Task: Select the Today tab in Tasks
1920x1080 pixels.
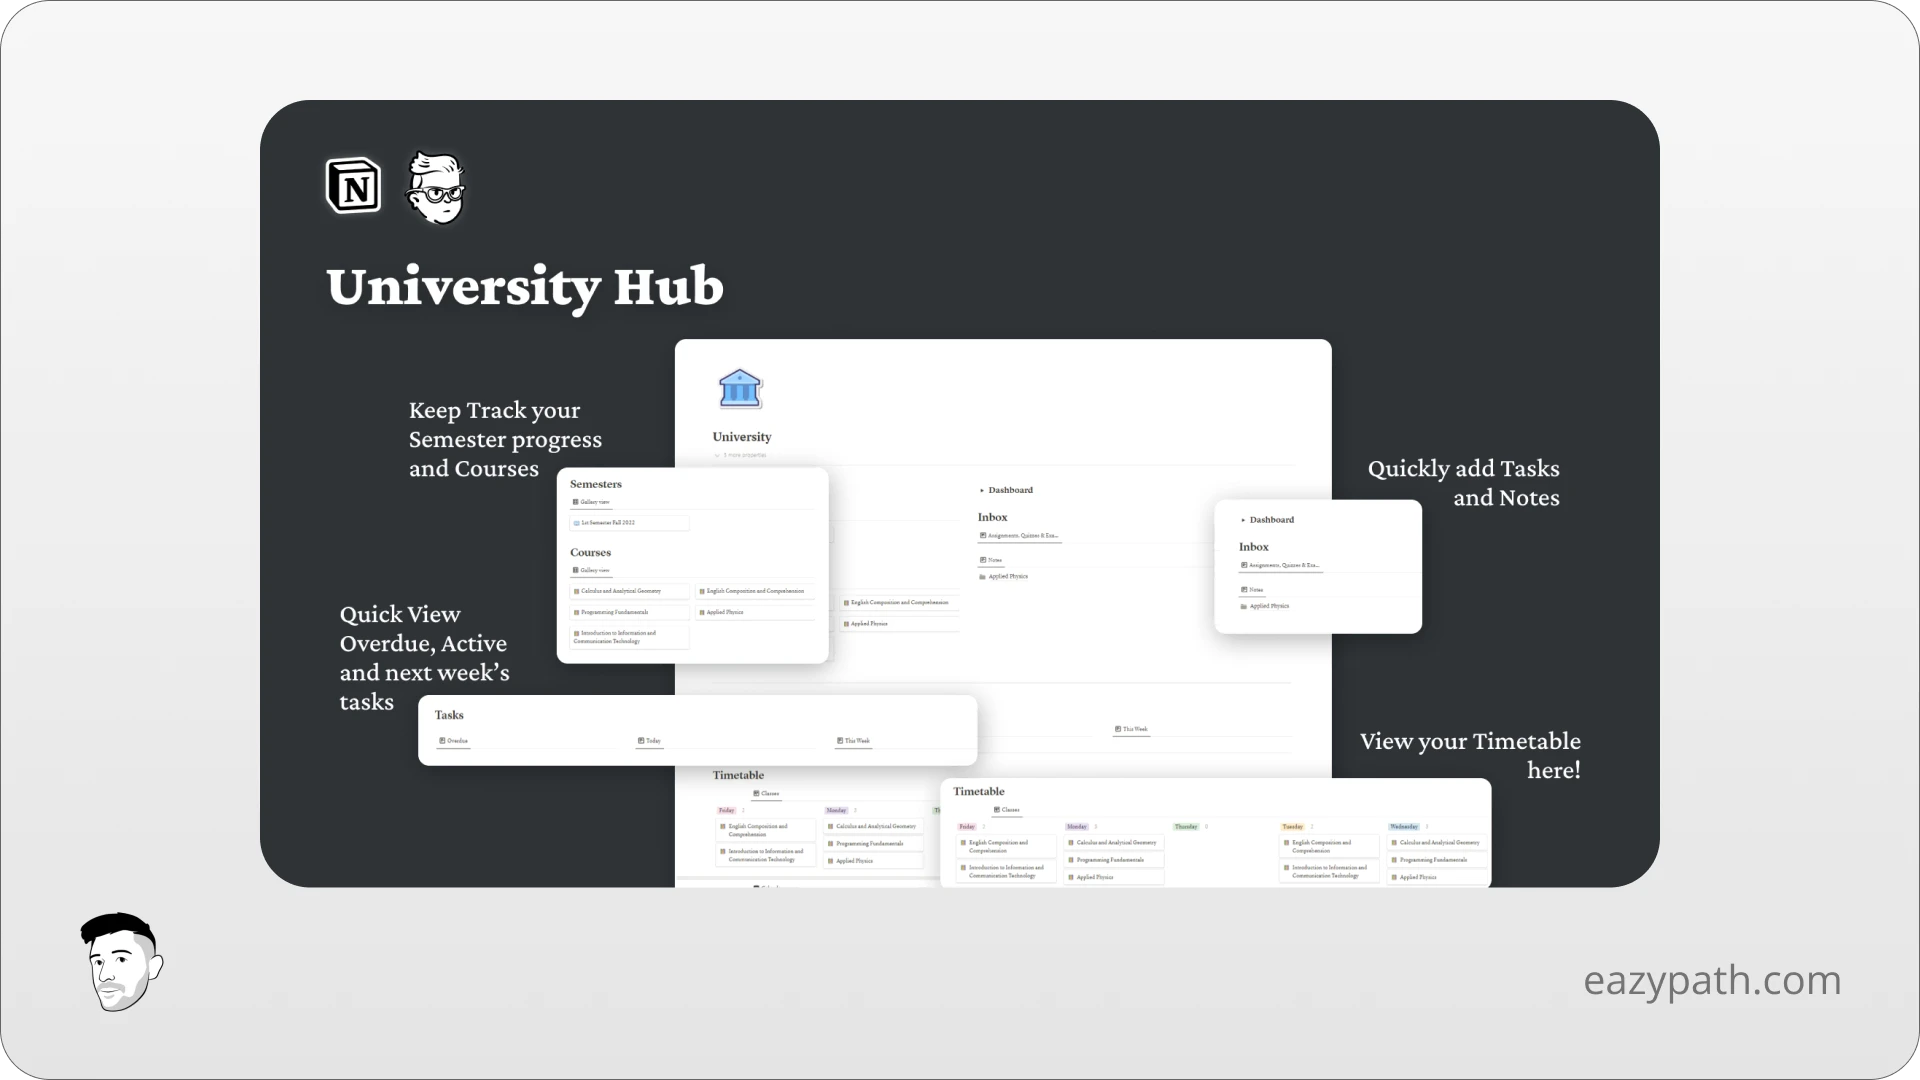Action: 649,741
